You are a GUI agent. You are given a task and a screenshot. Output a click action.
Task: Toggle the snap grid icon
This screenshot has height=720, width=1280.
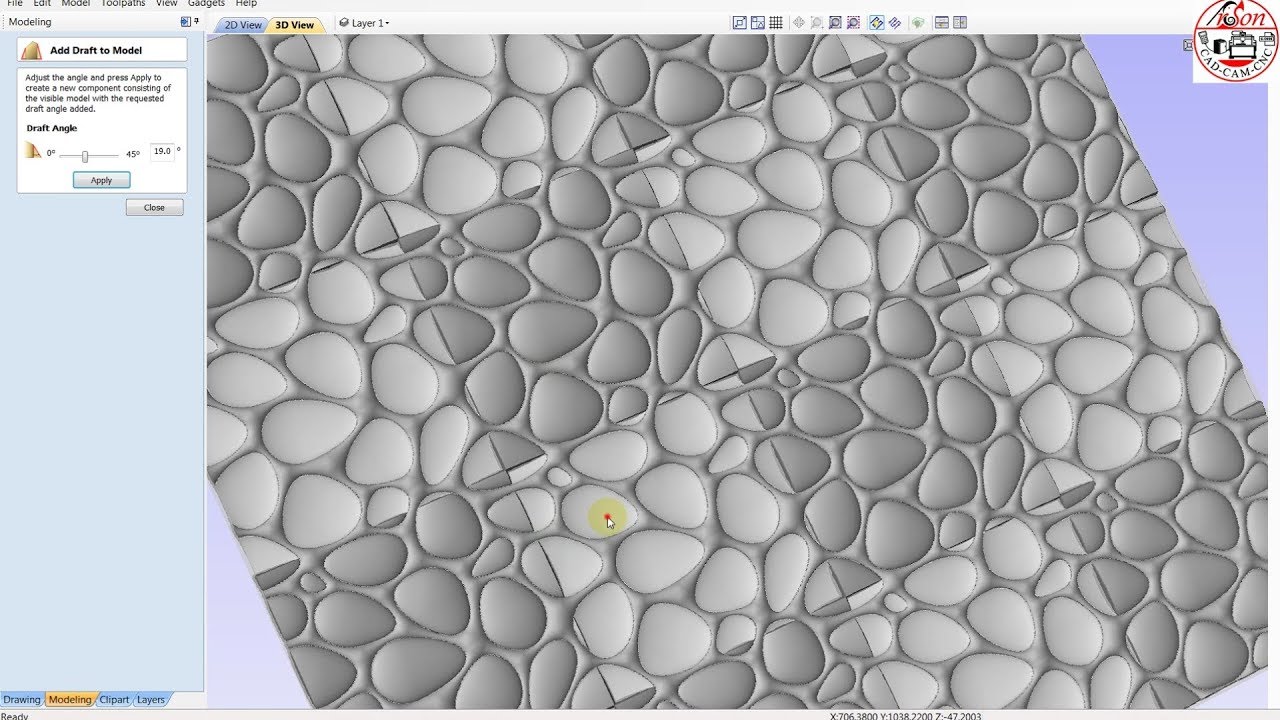[776, 23]
